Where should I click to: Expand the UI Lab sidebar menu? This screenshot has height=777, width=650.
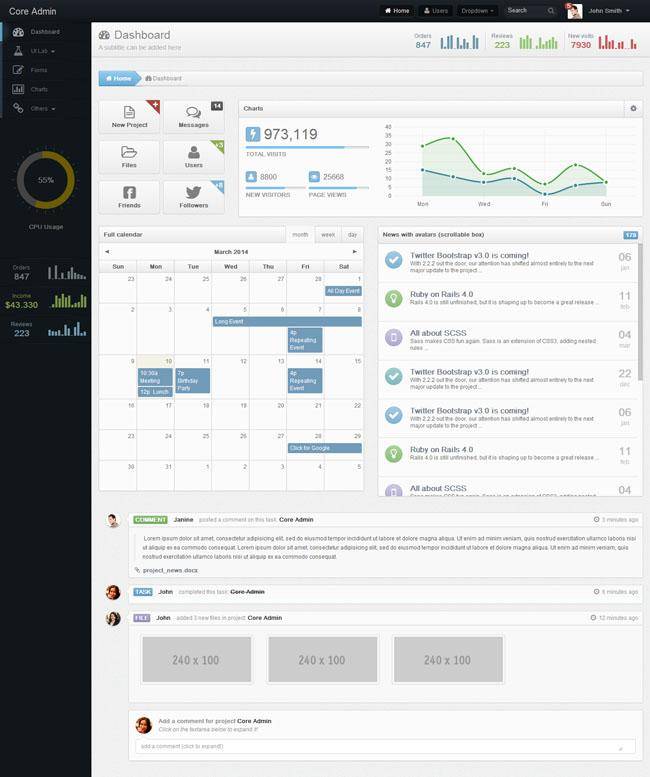(42, 51)
